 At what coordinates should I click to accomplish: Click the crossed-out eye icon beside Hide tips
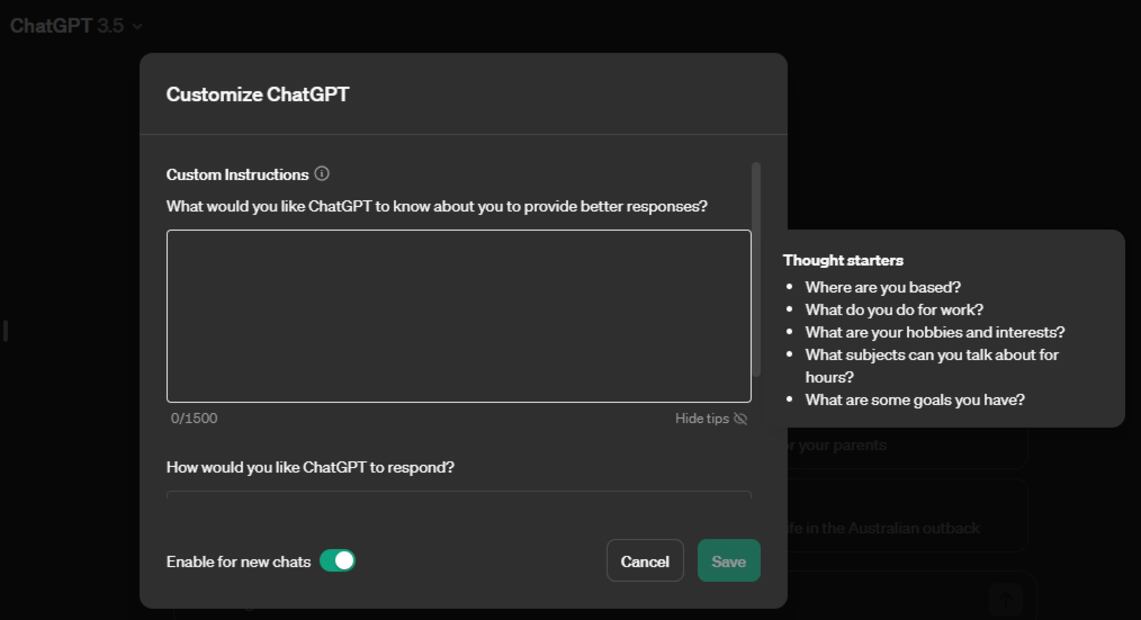(x=740, y=419)
